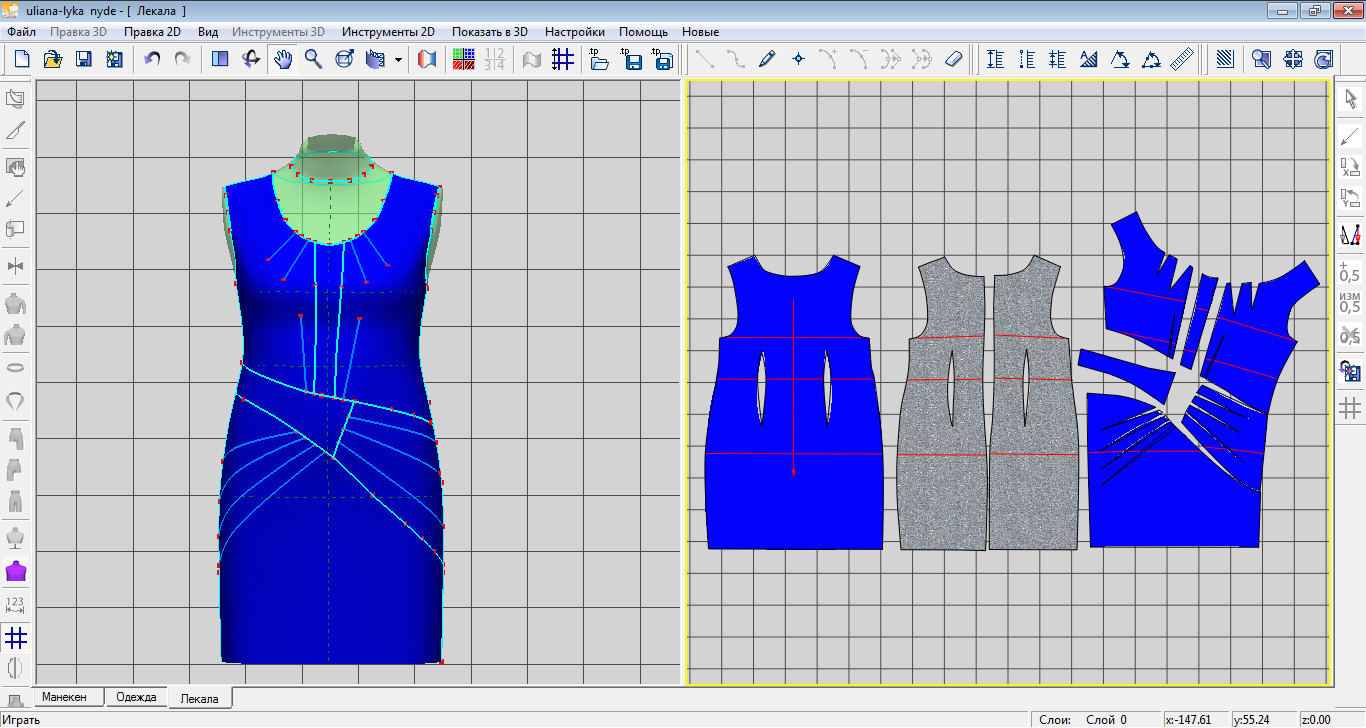Click the scissors icon in right toolbar

click(1351, 336)
